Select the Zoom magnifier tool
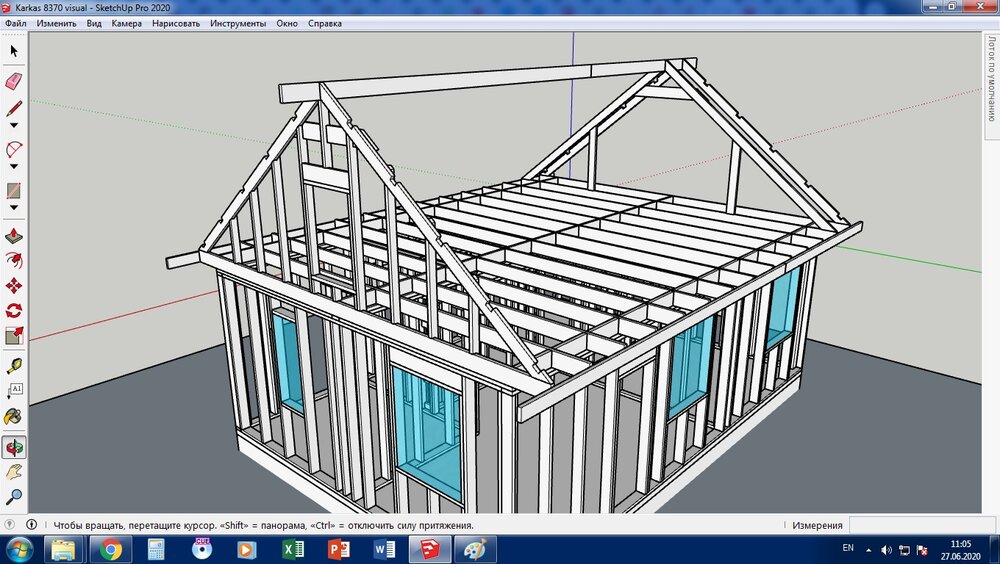 point(14,496)
